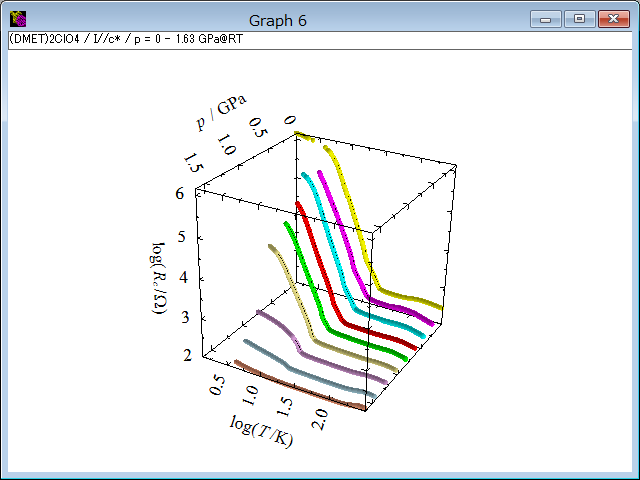The image size is (640, 480).
Task: Click the Graph 6 window app icon
Action: (x=18, y=19)
